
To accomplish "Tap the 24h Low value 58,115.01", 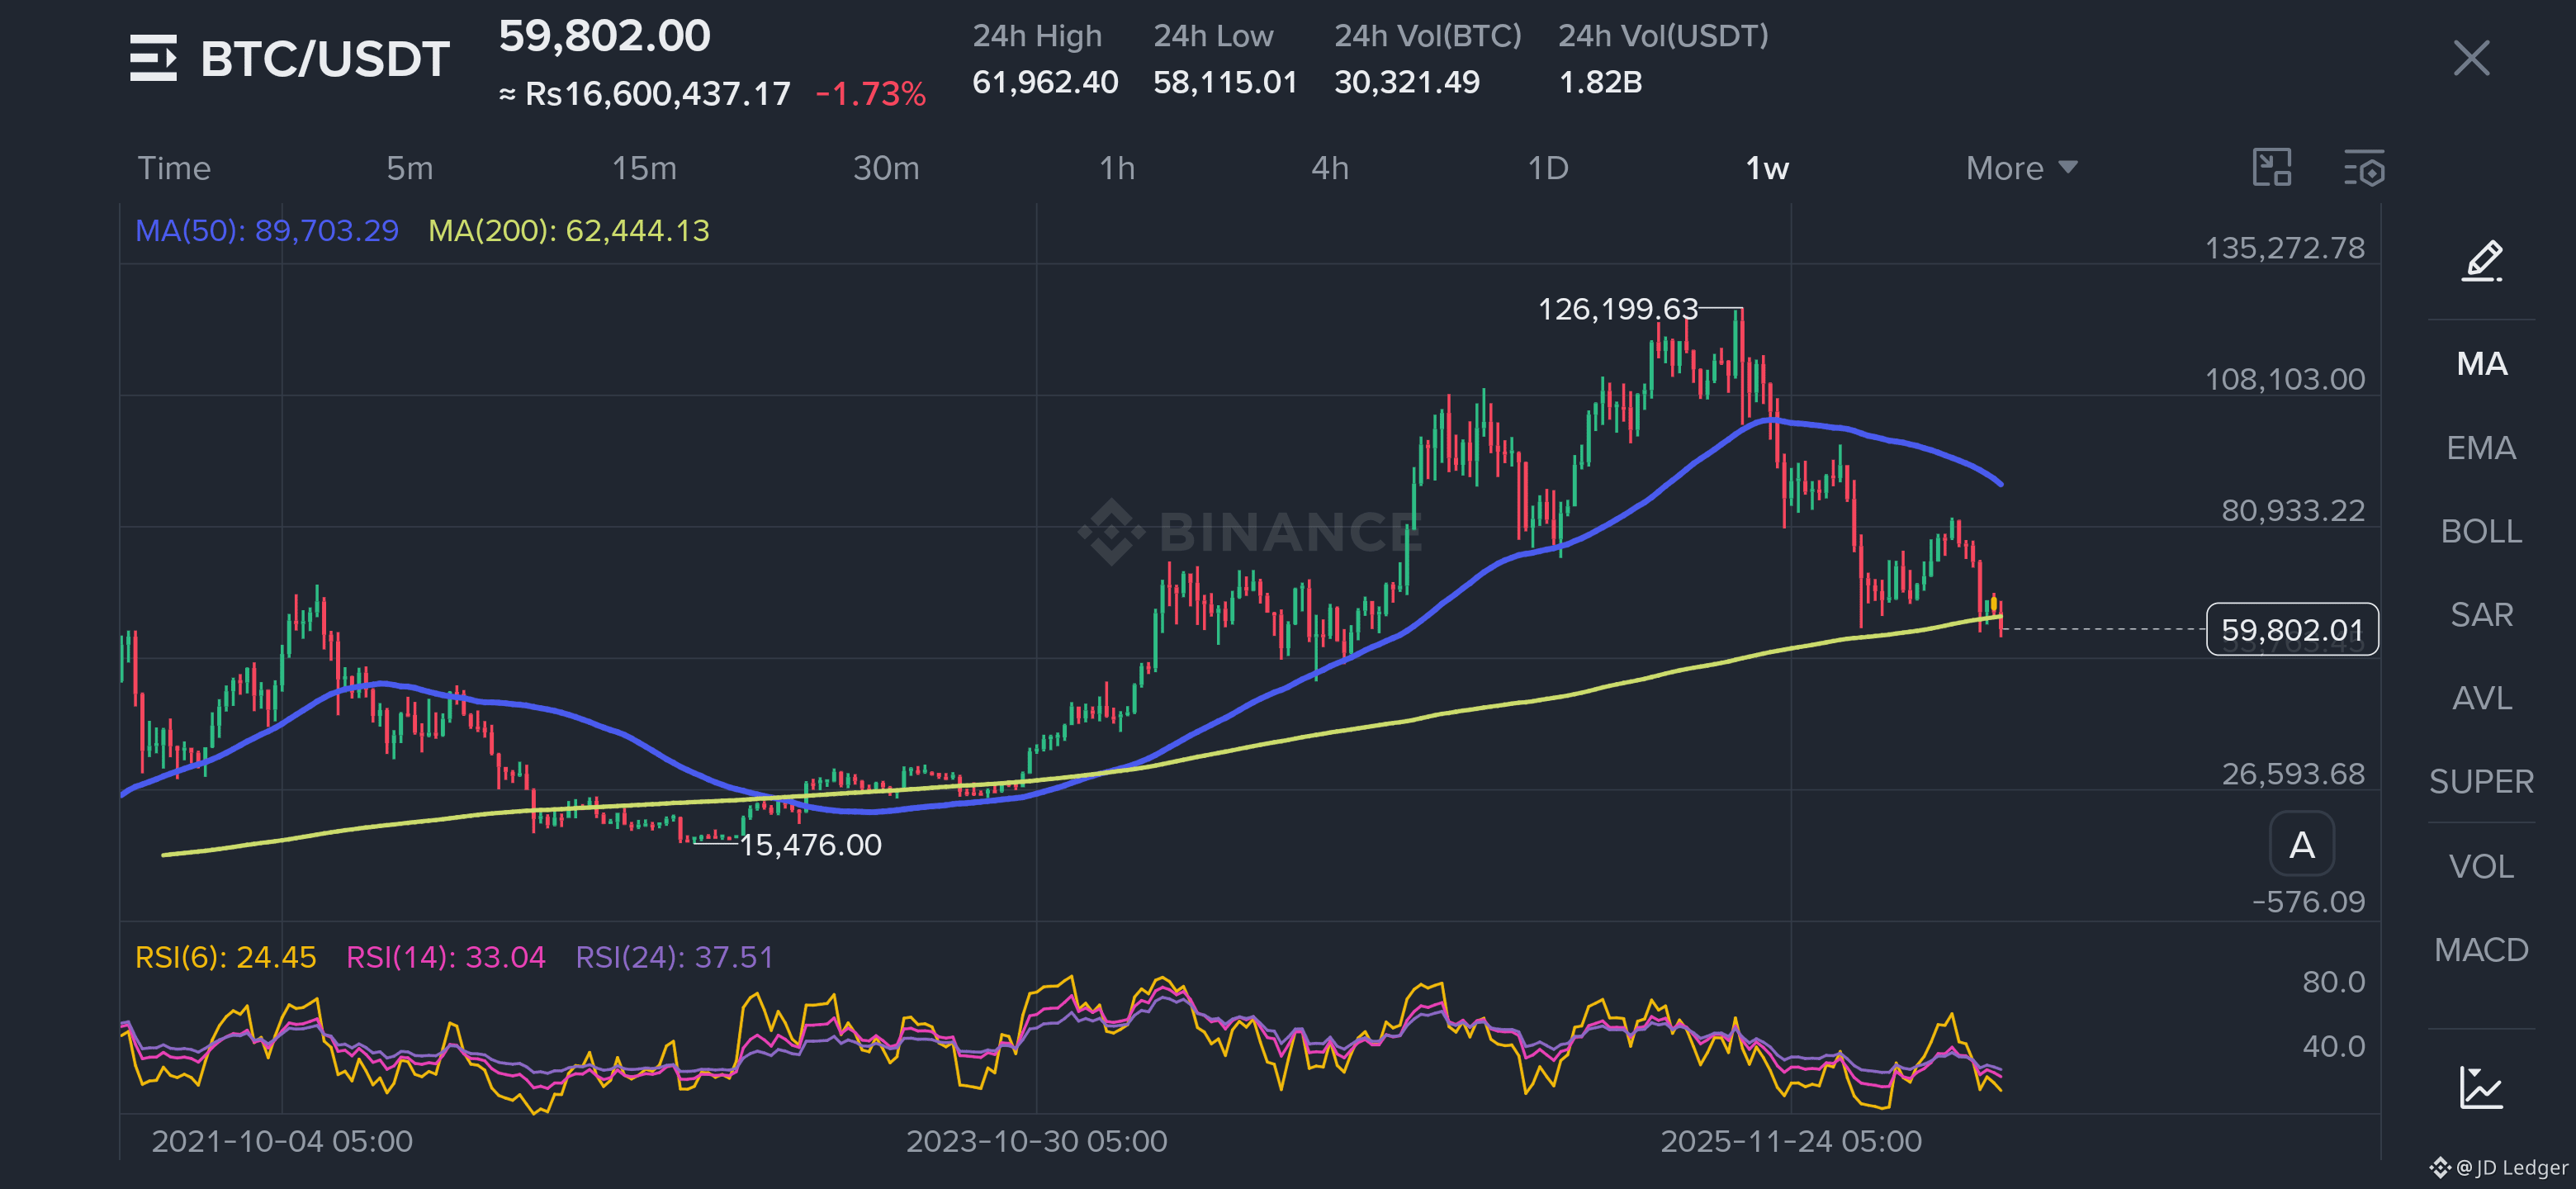I will point(1225,82).
